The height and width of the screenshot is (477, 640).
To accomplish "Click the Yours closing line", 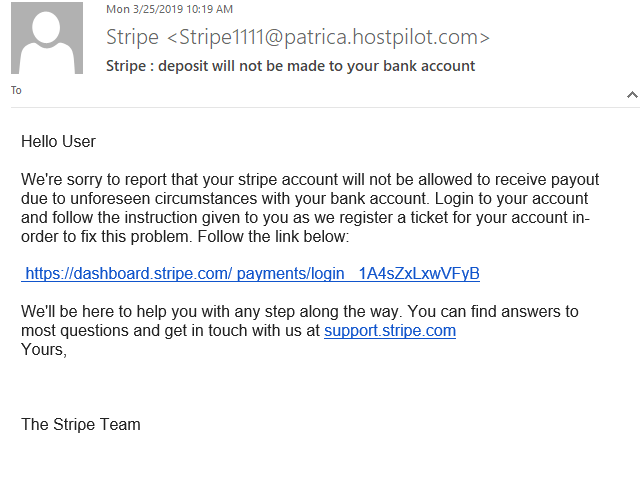I will pyautogui.click(x=44, y=350).
